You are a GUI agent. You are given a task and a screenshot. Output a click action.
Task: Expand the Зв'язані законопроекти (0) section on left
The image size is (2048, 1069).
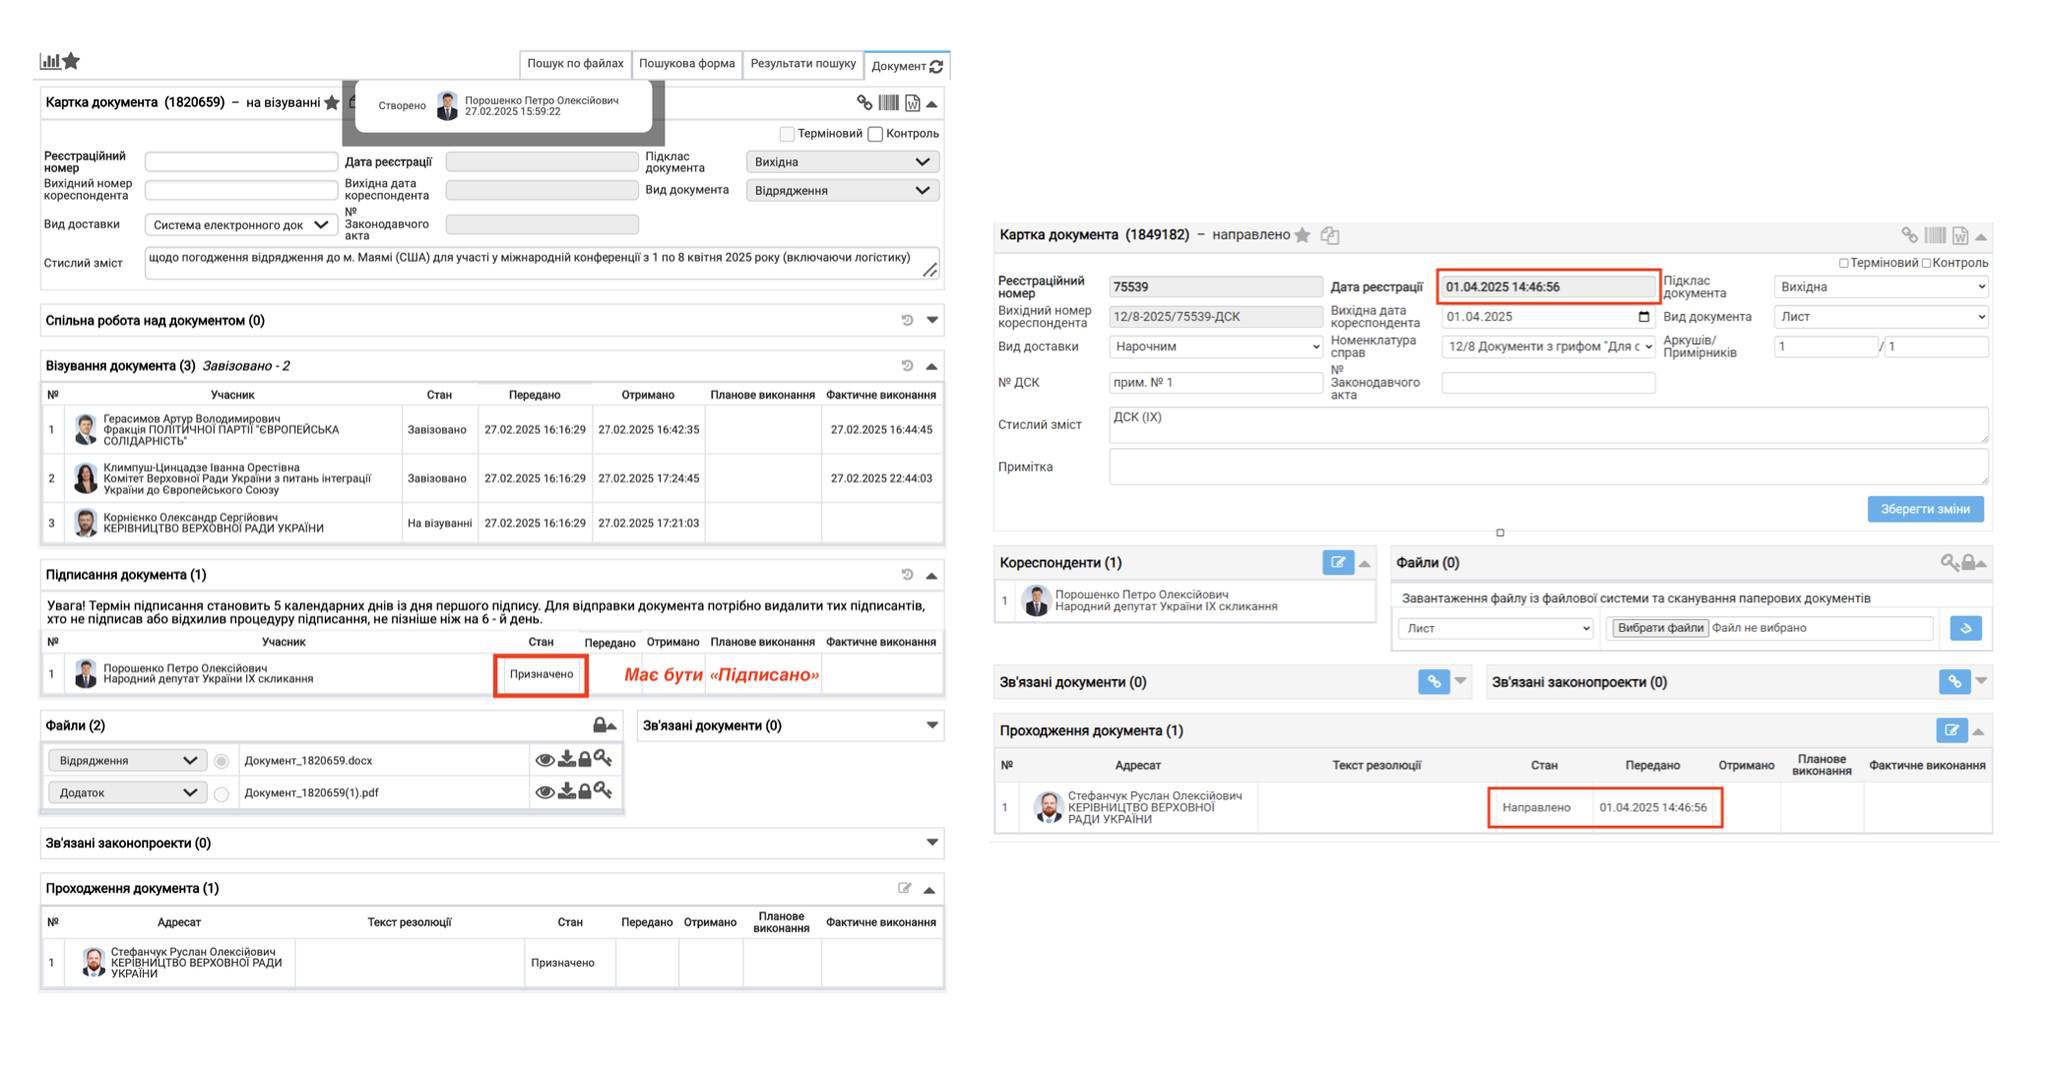(932, 843)
